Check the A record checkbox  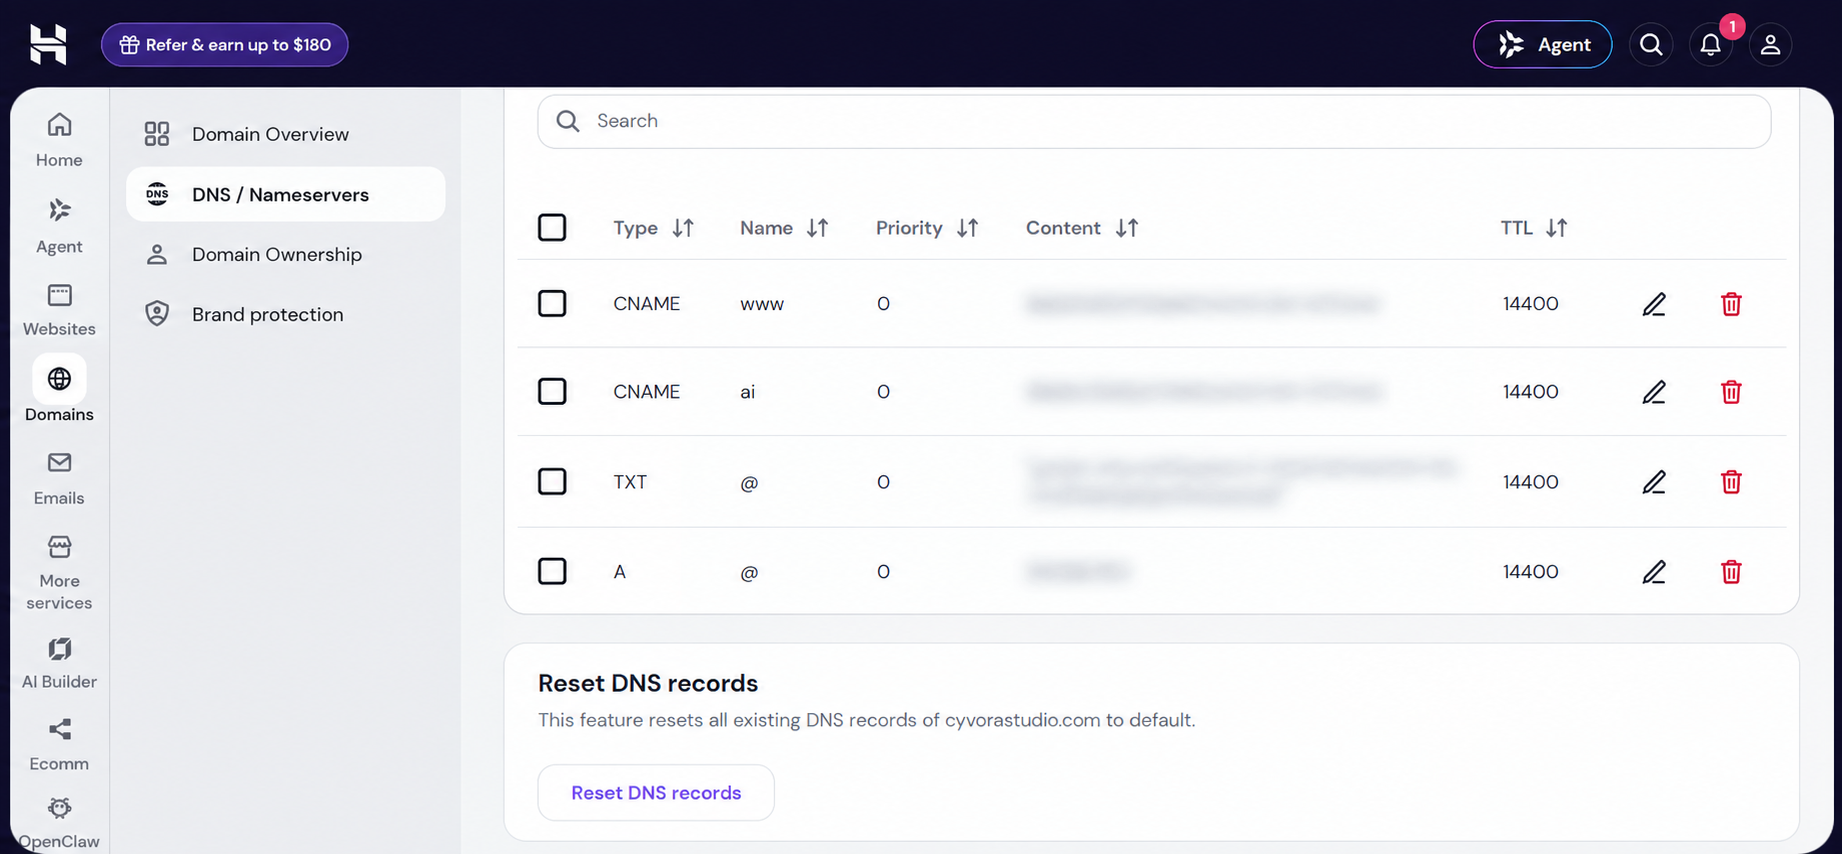pos(552,572)
